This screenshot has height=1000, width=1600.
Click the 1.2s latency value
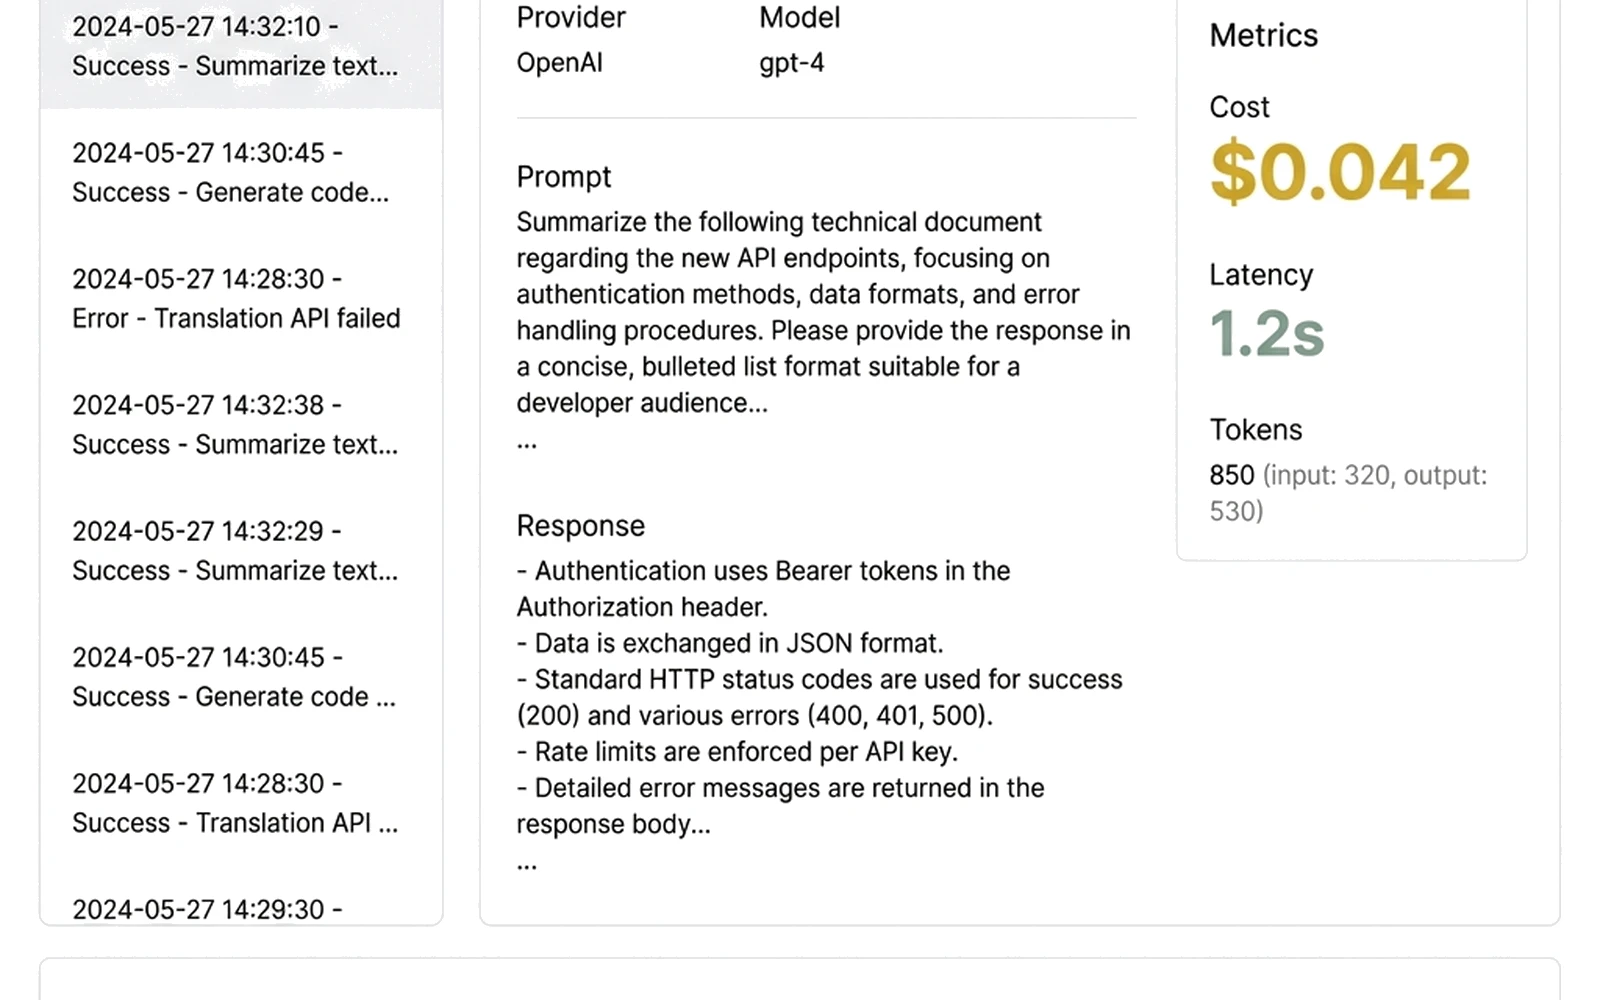tap(1266, 336)
